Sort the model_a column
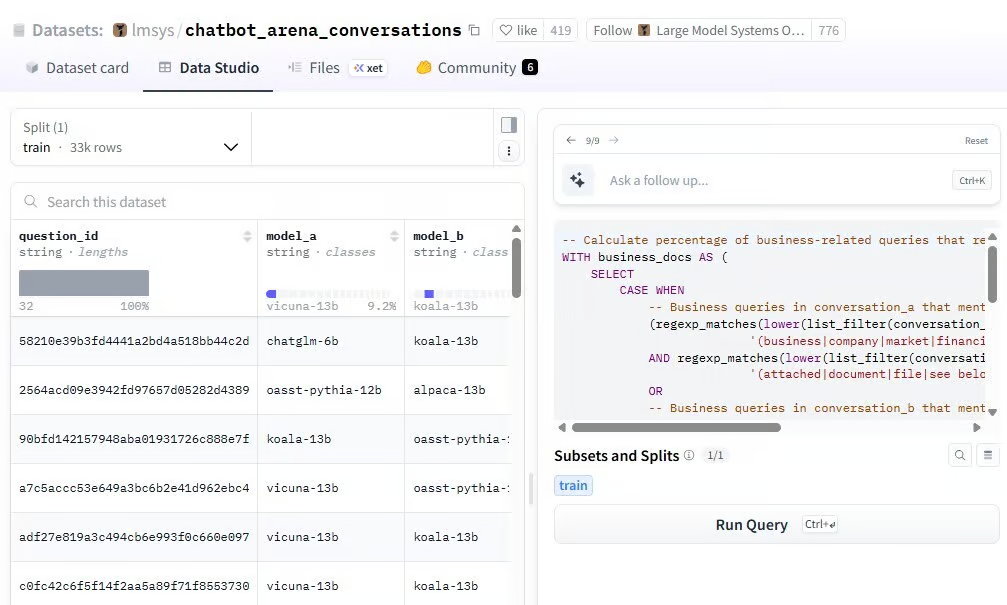This screenshot has width=1007, height=605. [394, 237]
